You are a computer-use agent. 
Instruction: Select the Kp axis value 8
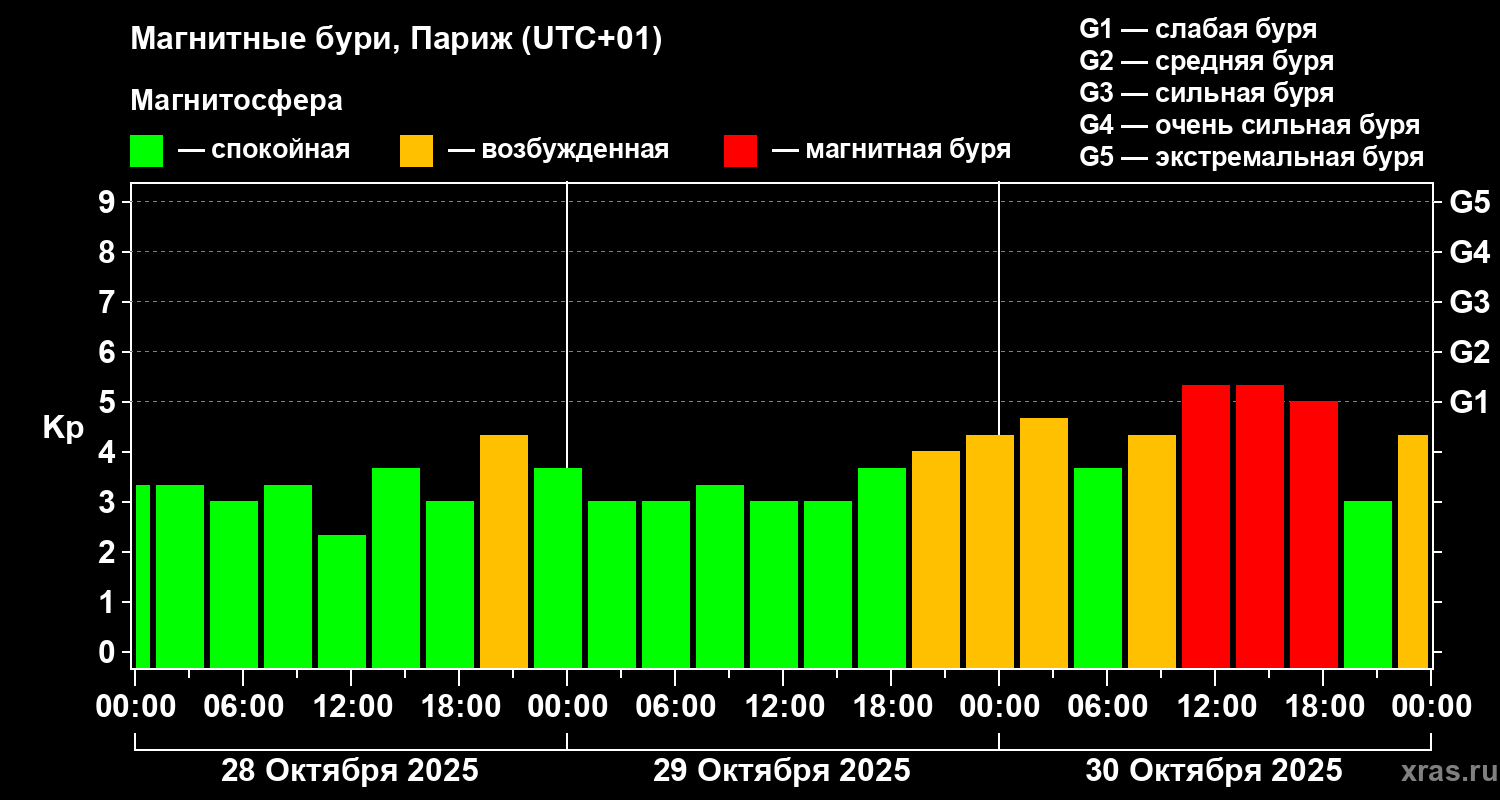[109, 252]
